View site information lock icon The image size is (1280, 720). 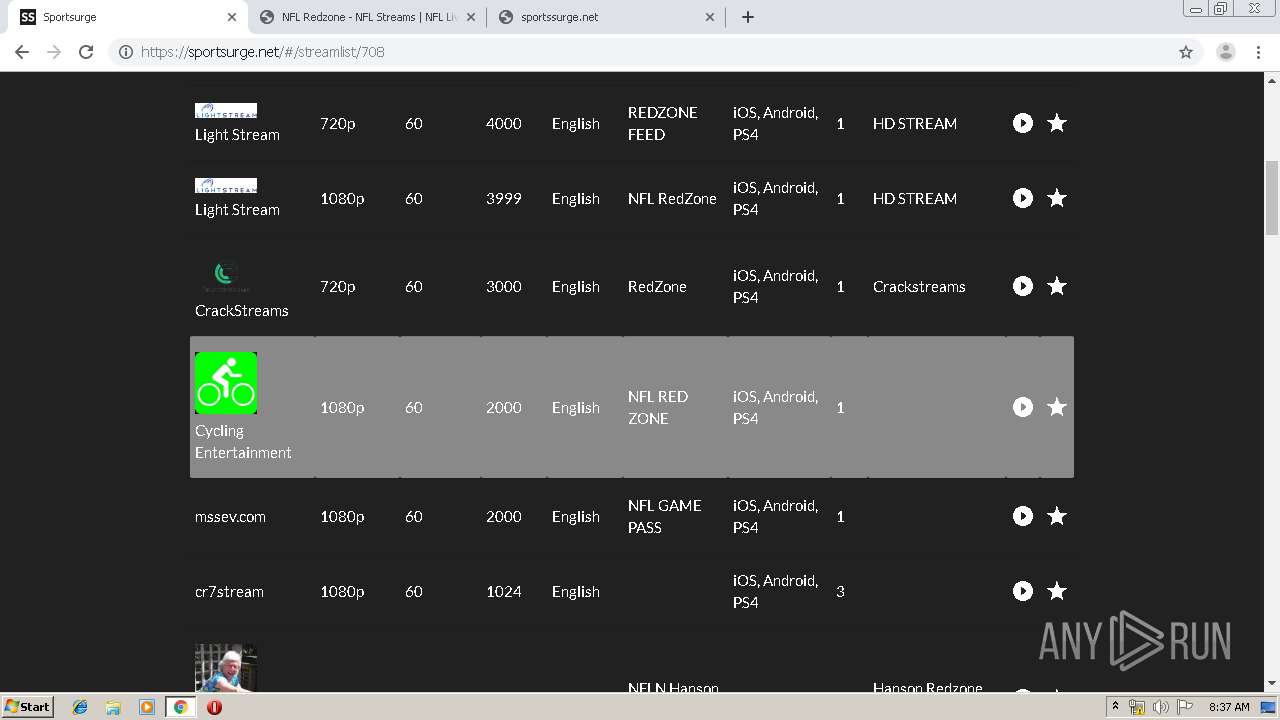(x=126, y=52)
